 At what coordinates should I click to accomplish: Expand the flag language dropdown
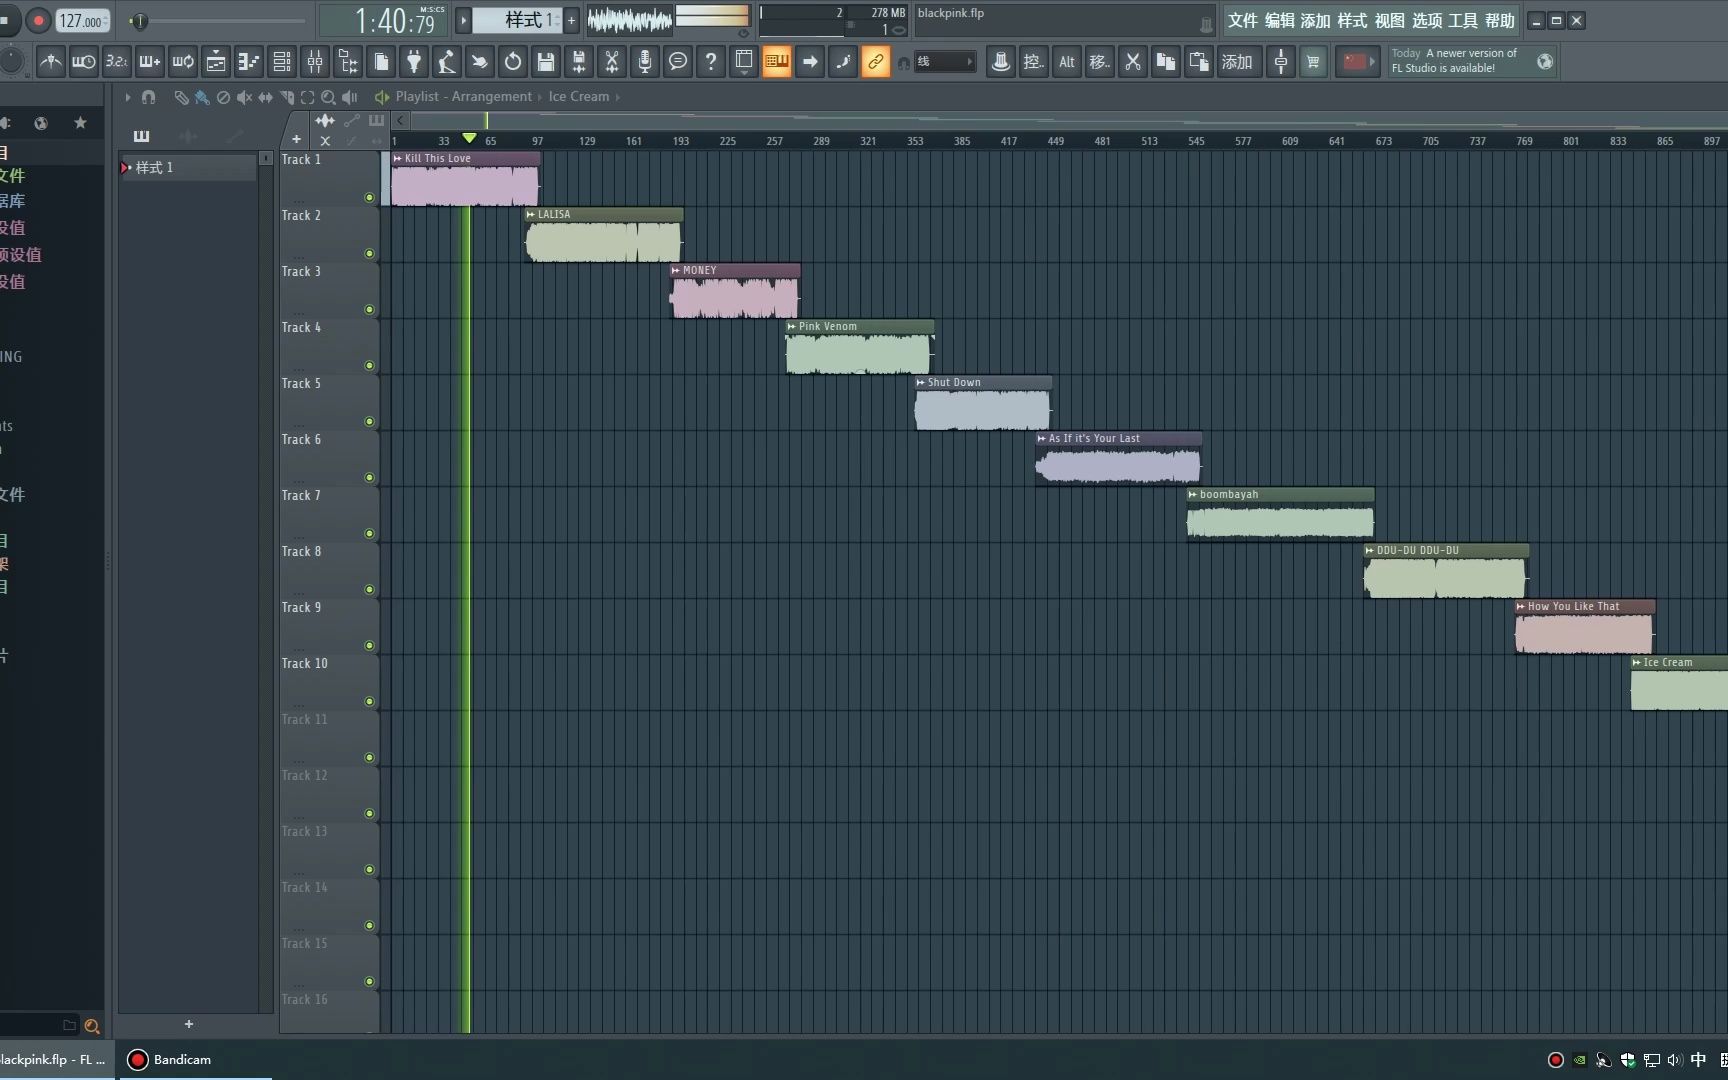tap(1358, 62)
